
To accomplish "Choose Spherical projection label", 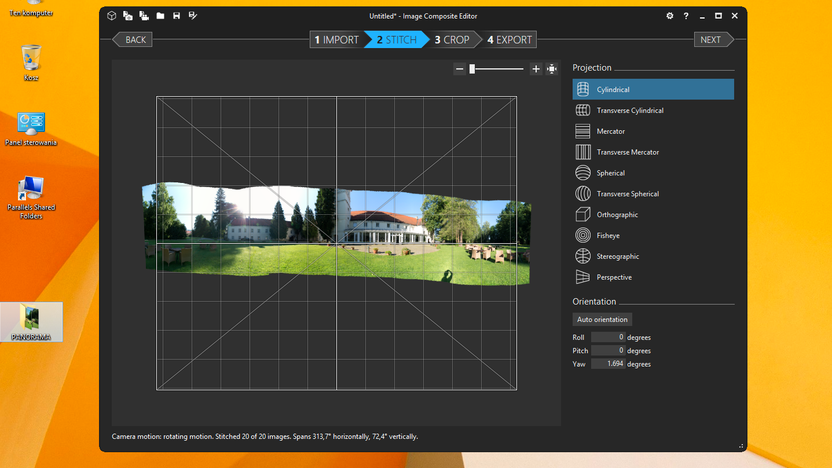I will pos(610,173).
